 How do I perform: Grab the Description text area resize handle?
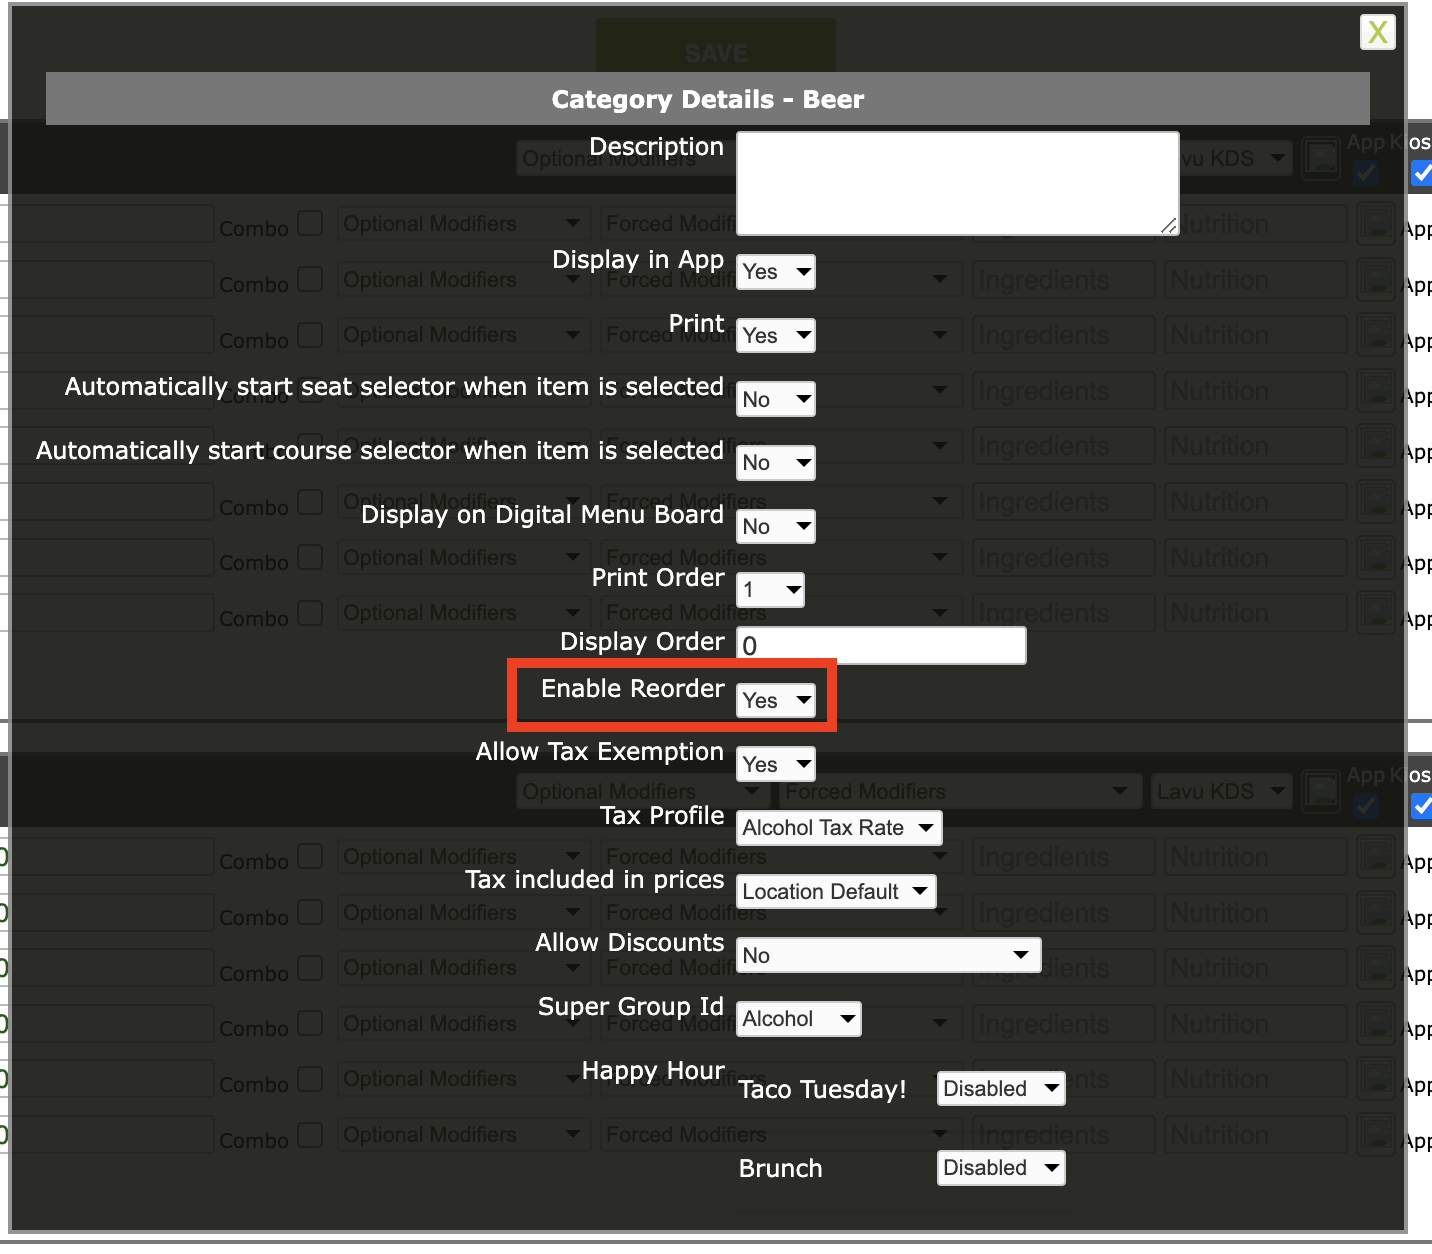(1168, 226)
